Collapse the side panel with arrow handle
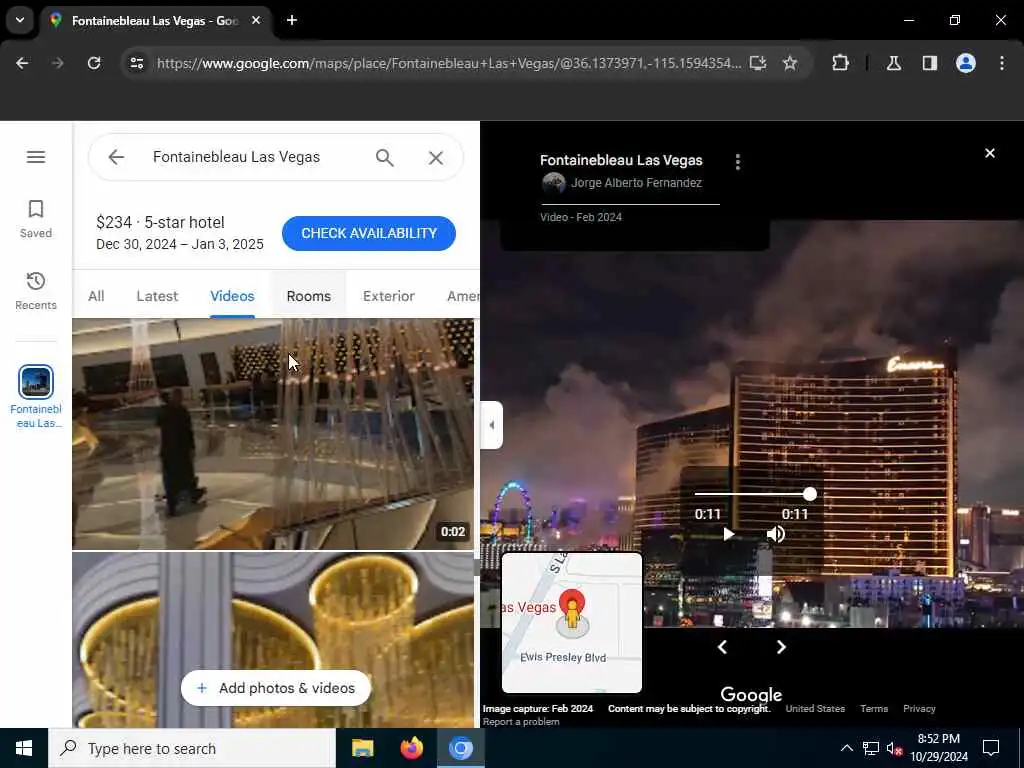This screenshot has height=768, width=1024. coord(492,425)
